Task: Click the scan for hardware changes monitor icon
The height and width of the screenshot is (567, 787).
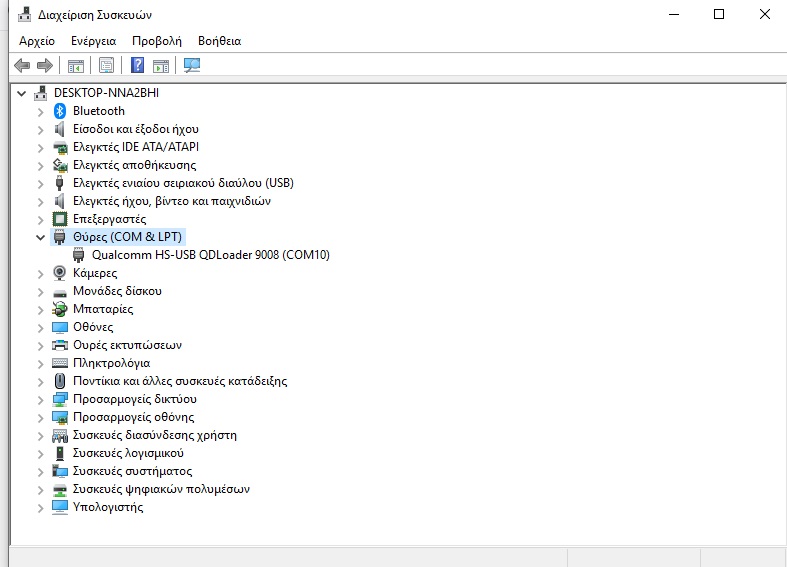Action: click(x=192, y=66)
